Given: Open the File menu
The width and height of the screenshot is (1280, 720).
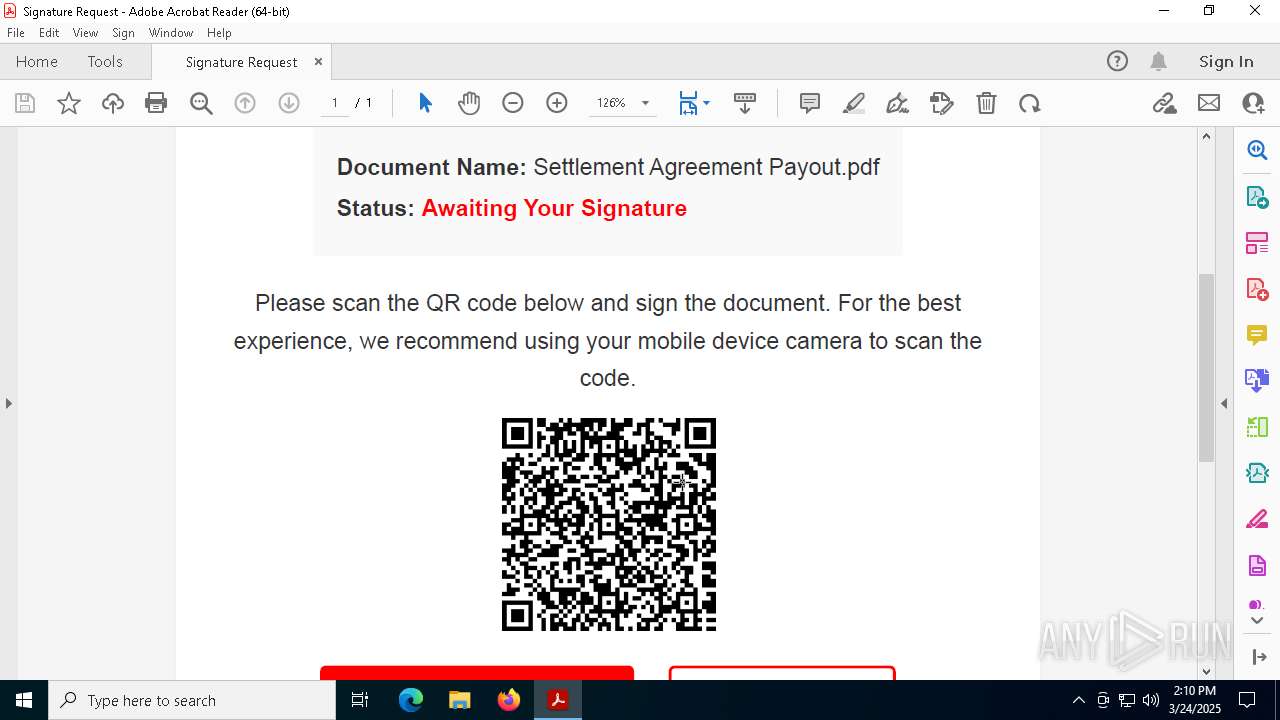Looking at the screenshot, I should click(x=16, y=33).
